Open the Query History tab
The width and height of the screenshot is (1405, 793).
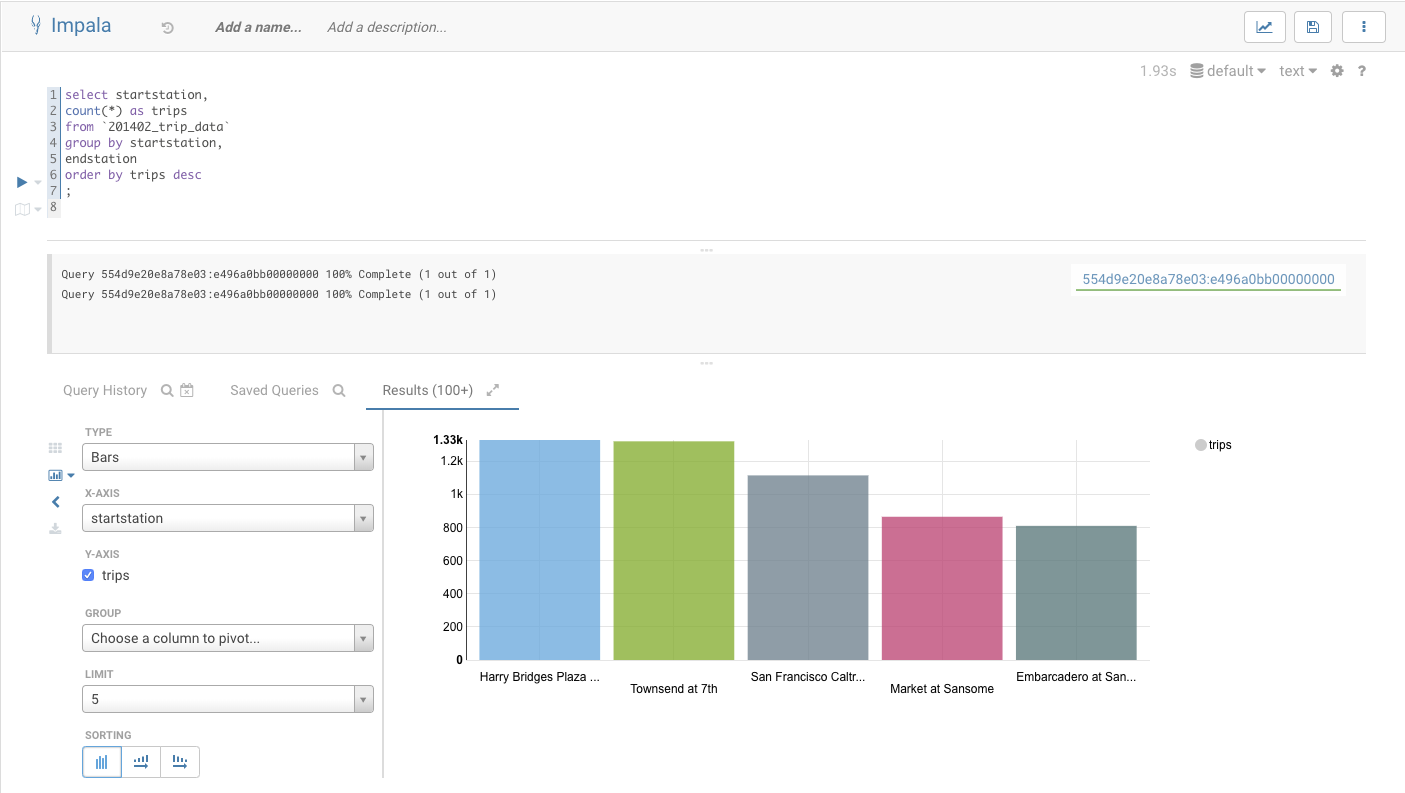(x=104, y=390)
